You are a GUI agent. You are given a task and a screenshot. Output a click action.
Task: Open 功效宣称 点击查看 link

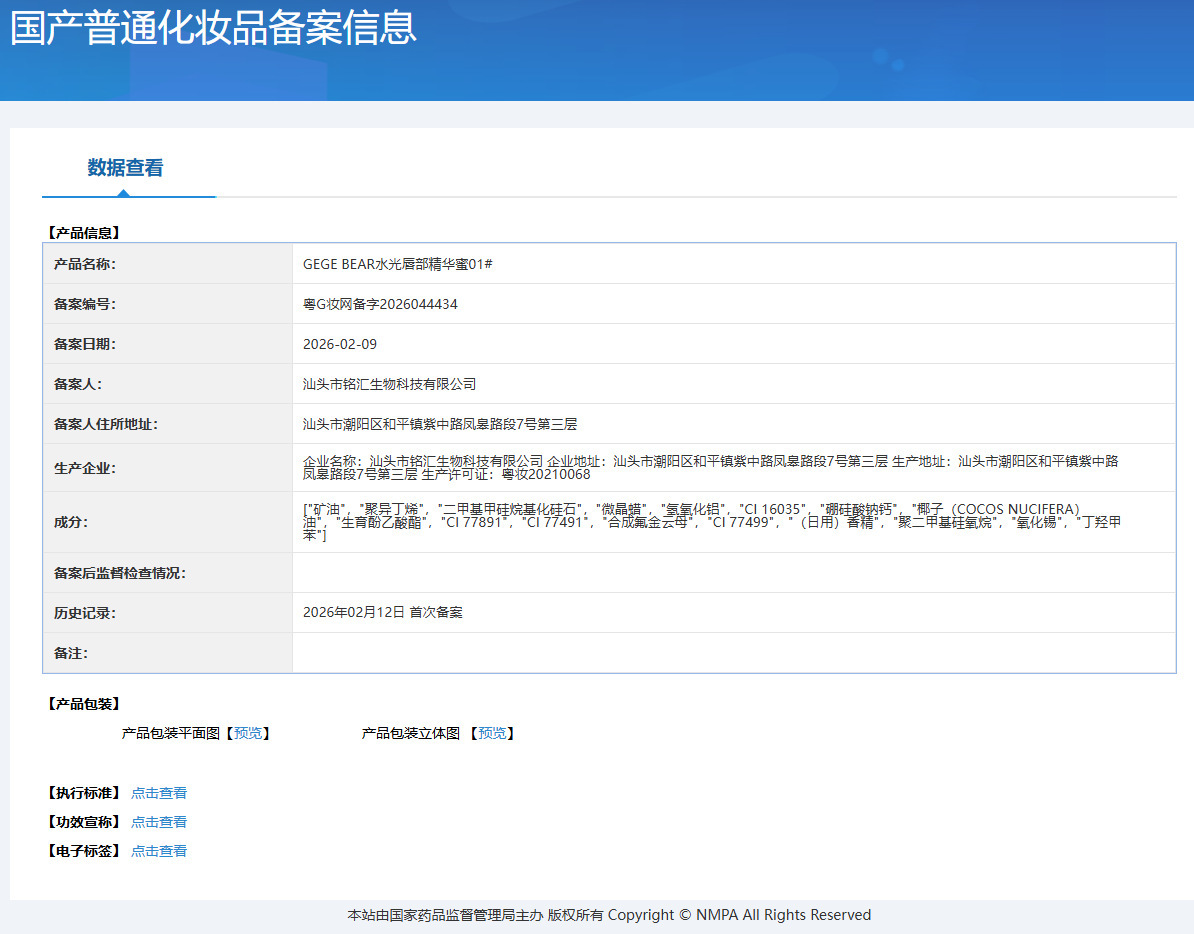(158, 822)
